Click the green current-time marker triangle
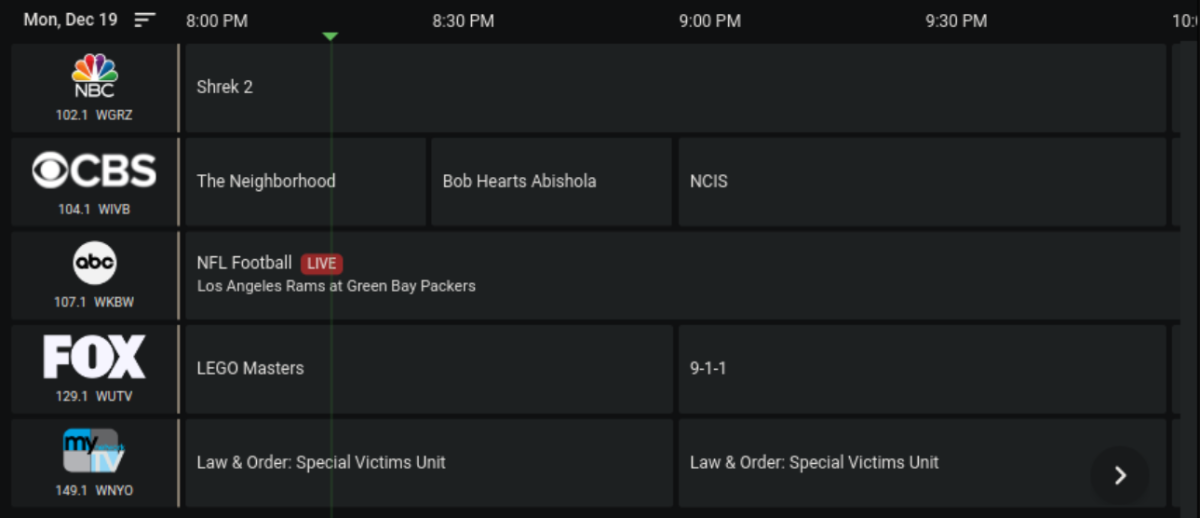Image resolution: width=1200 pixels, height=518 pixels. [330, 37]
